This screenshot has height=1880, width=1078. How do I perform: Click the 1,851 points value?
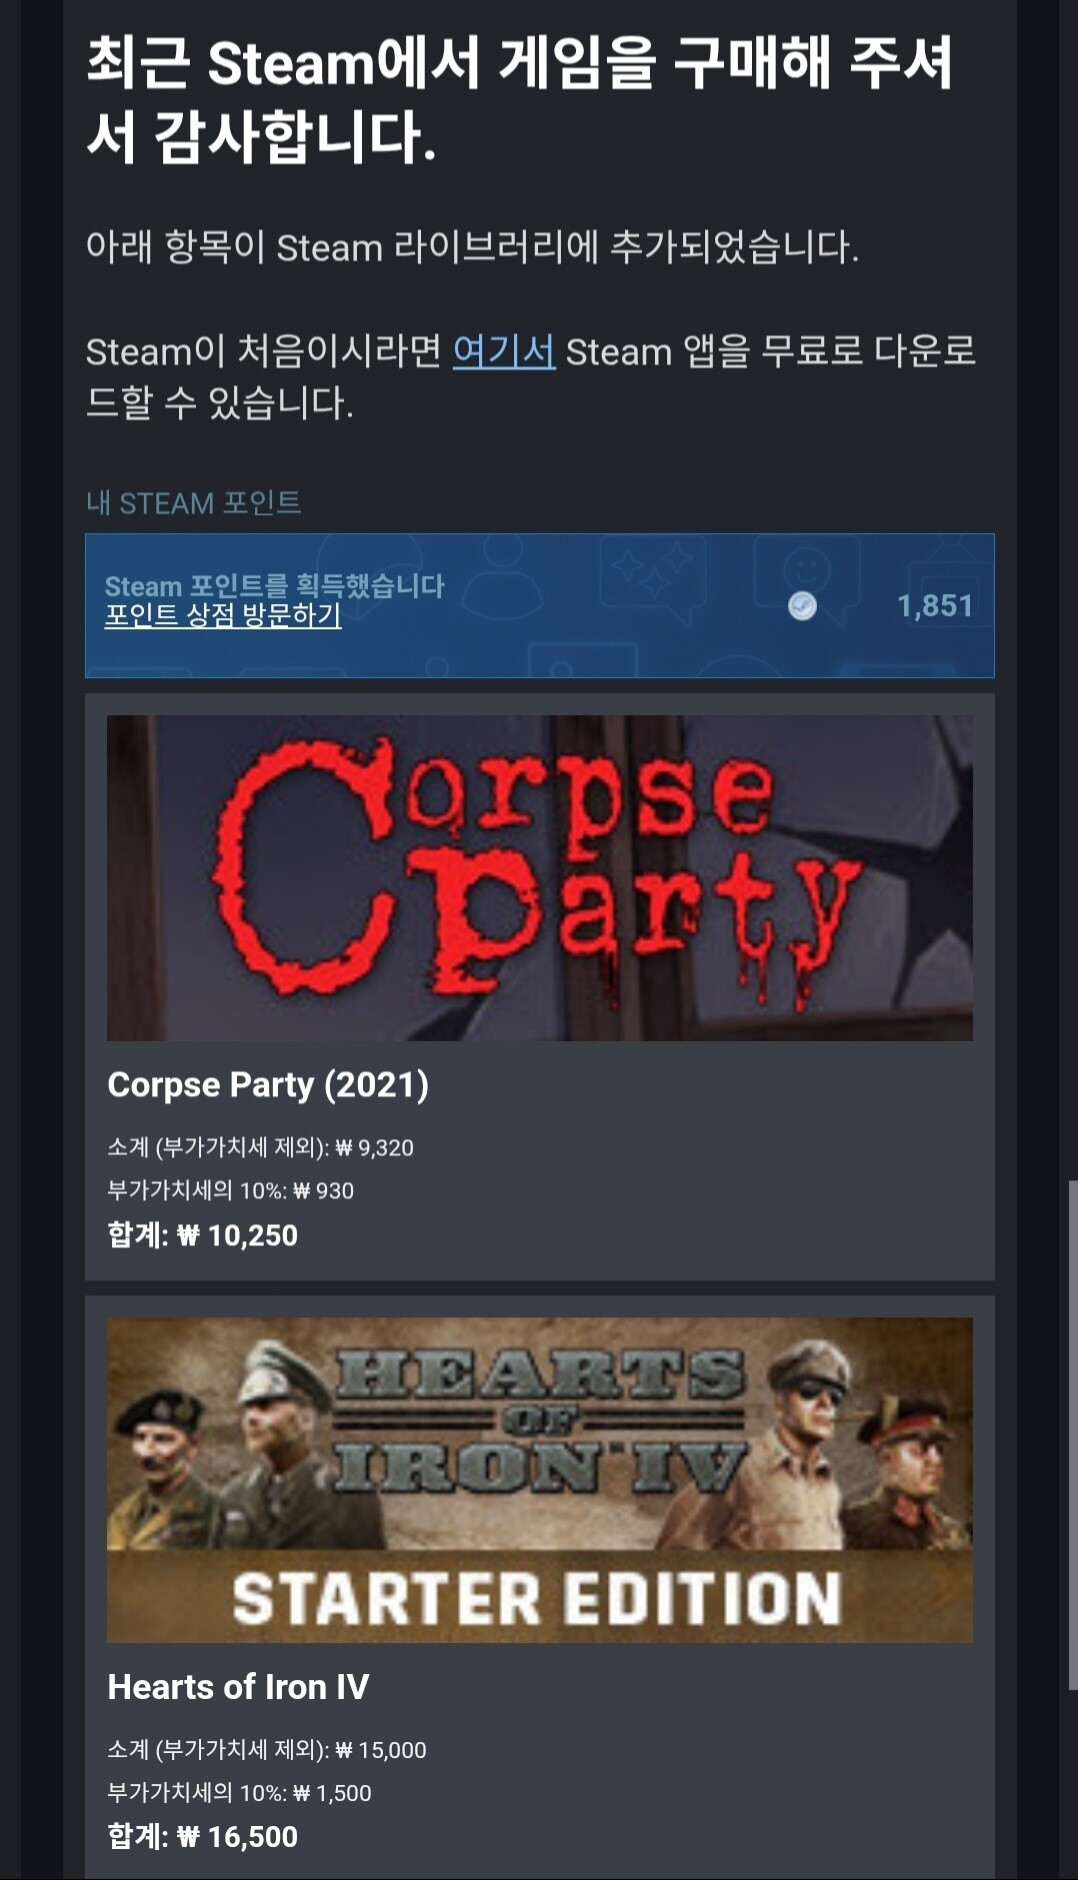click(x=935, y=606)
